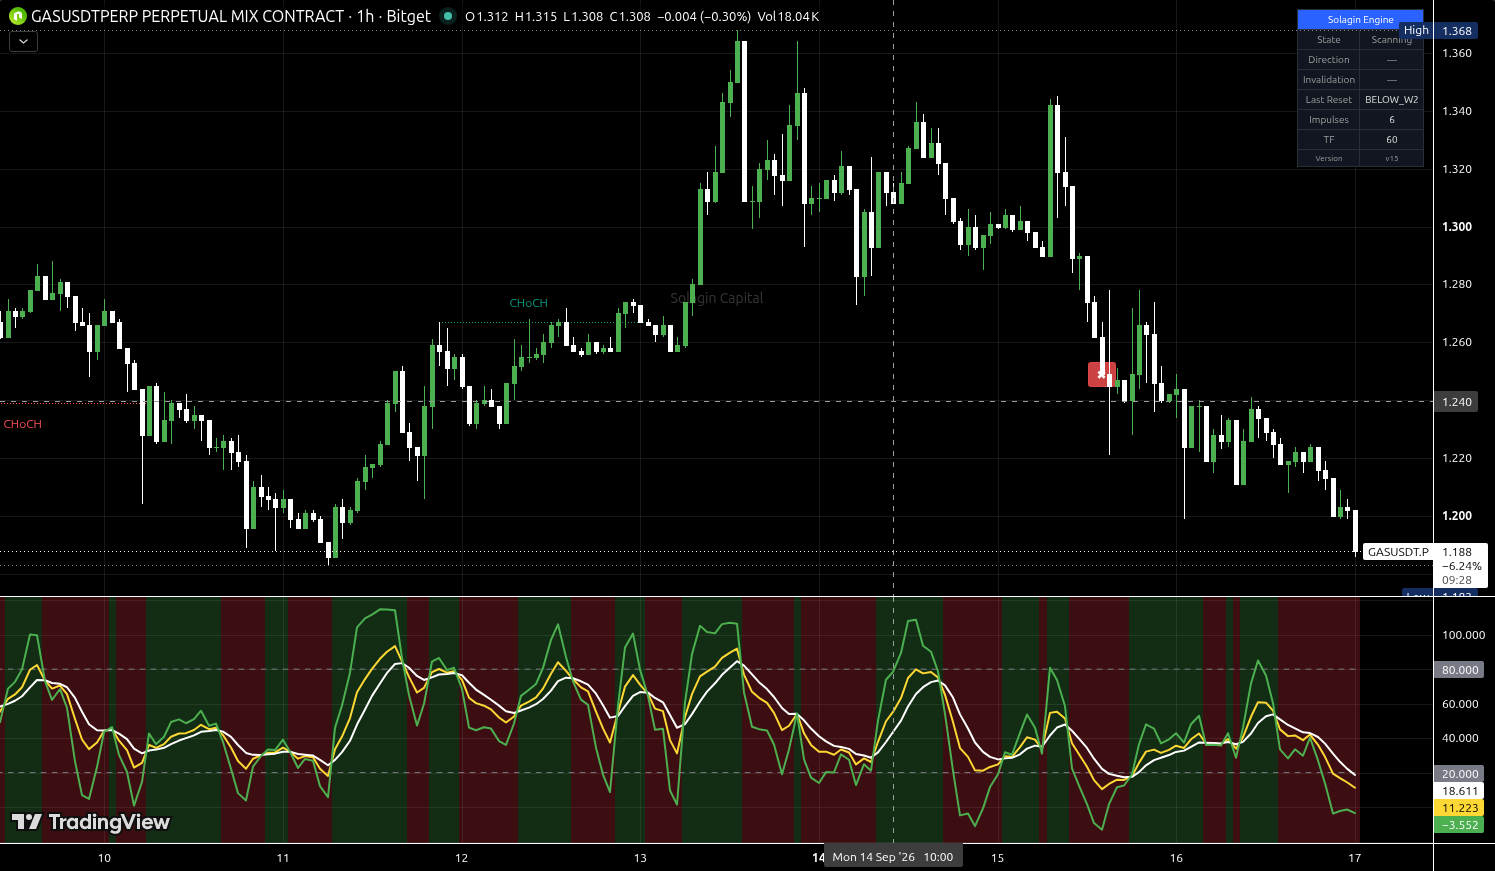The height and width of the screenshot is (871, 1495).
Task: Click the 1.300 price scale label
Action: (x=1457, y=227)
